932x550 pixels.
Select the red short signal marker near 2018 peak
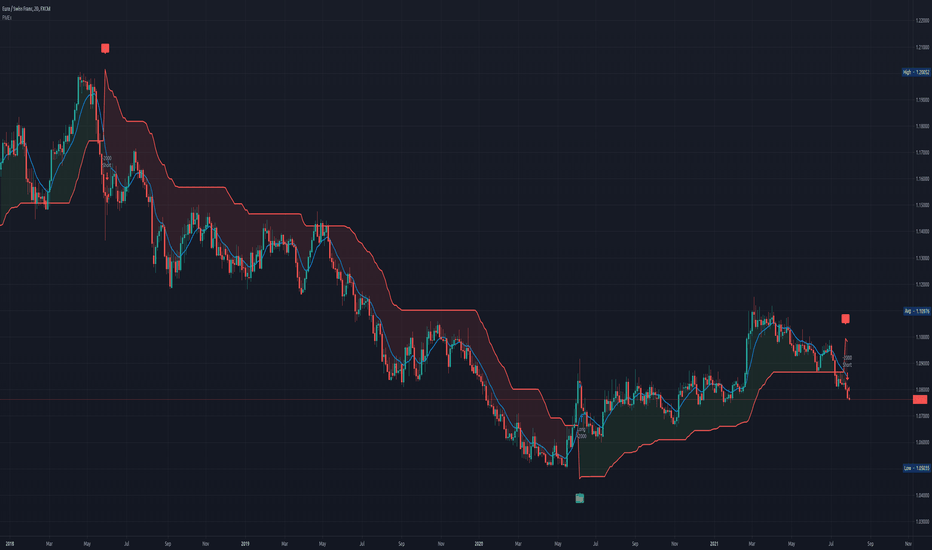[x=105, y=48]
